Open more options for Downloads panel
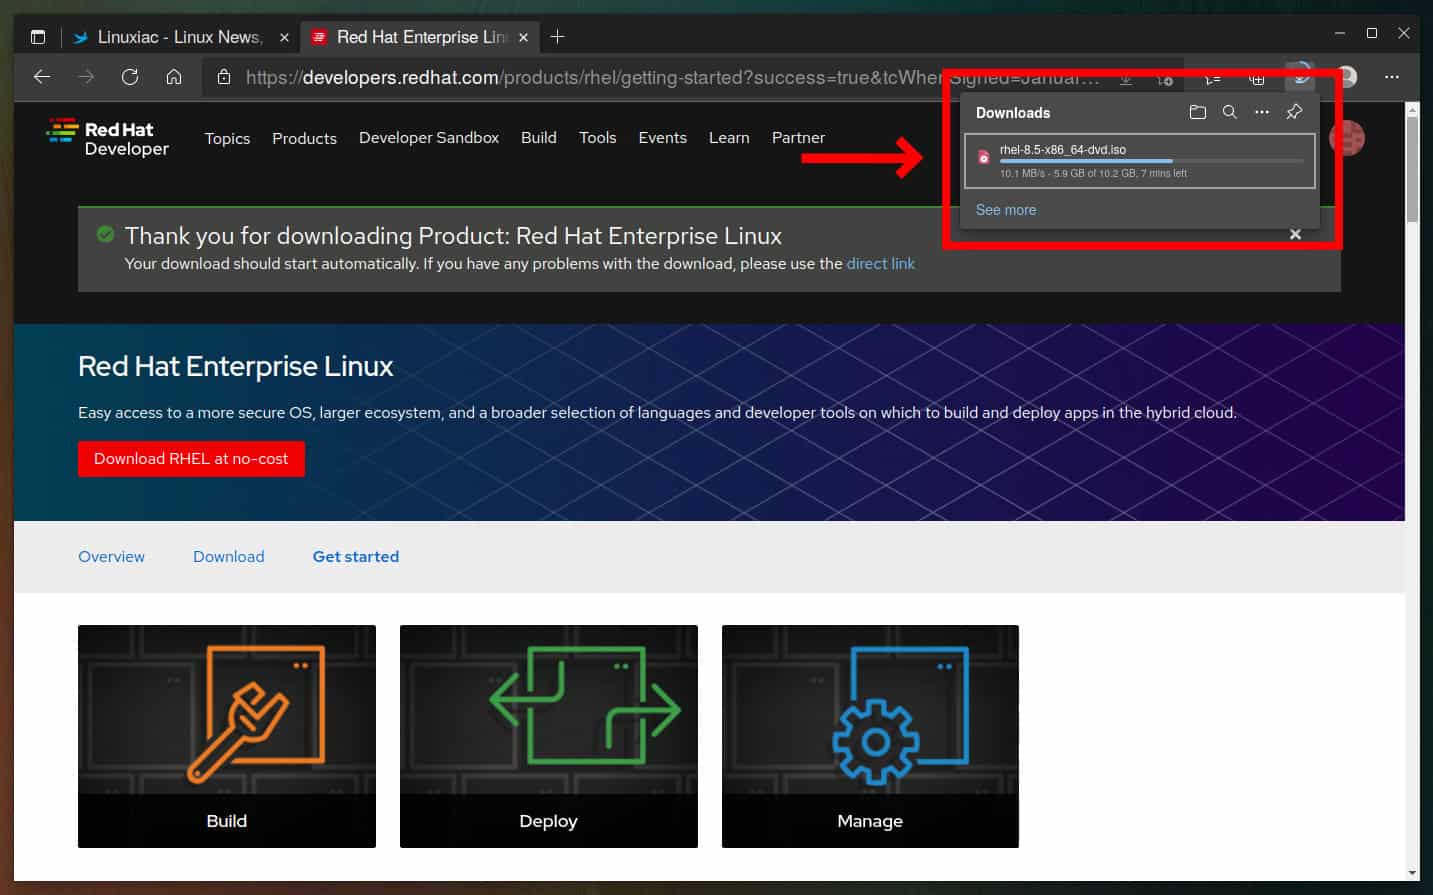 point(1261,112)
